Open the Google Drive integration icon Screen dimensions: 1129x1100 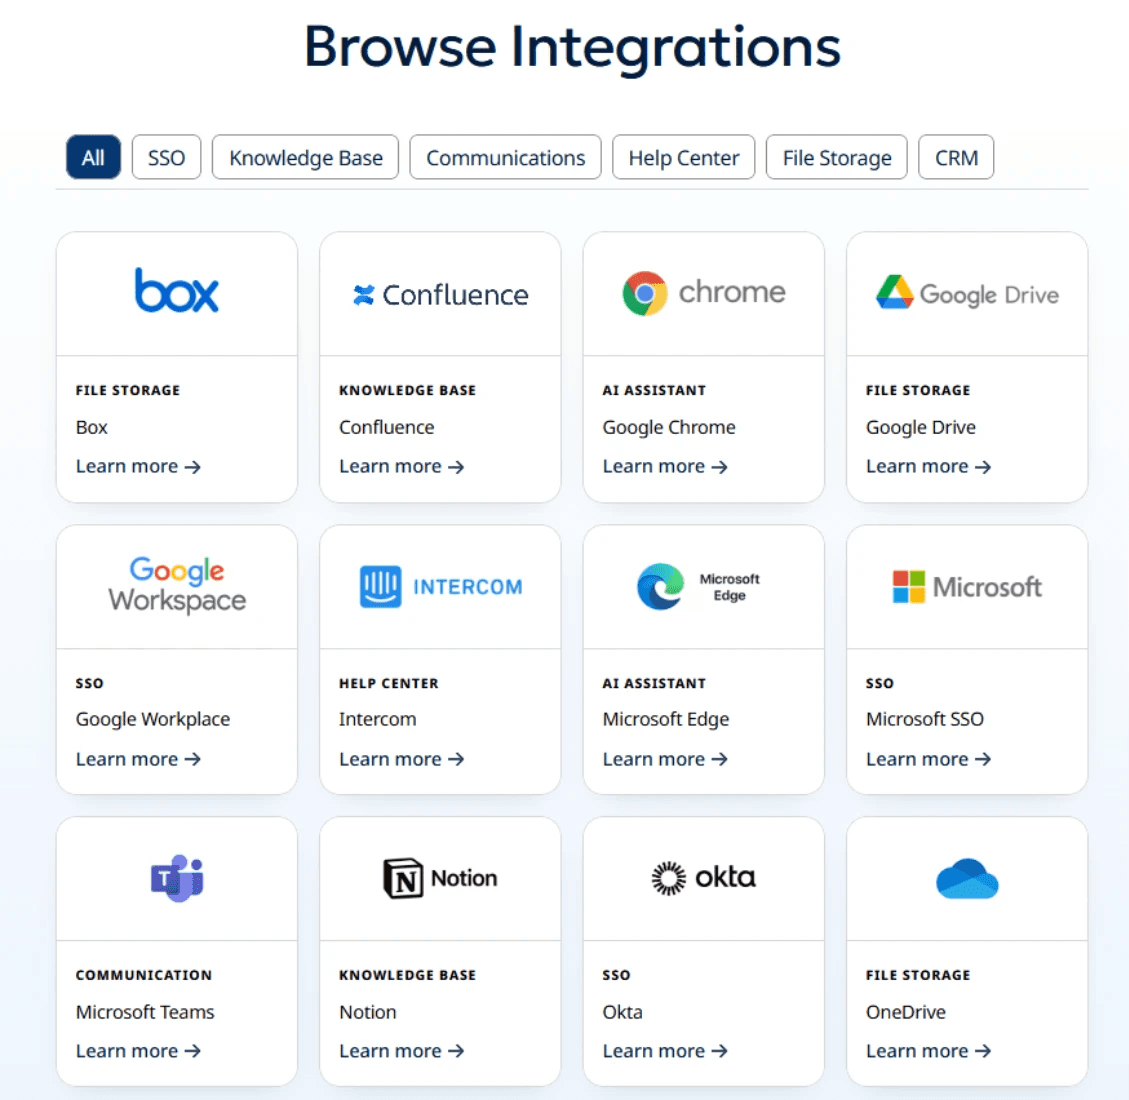click(x=965, y=294)
